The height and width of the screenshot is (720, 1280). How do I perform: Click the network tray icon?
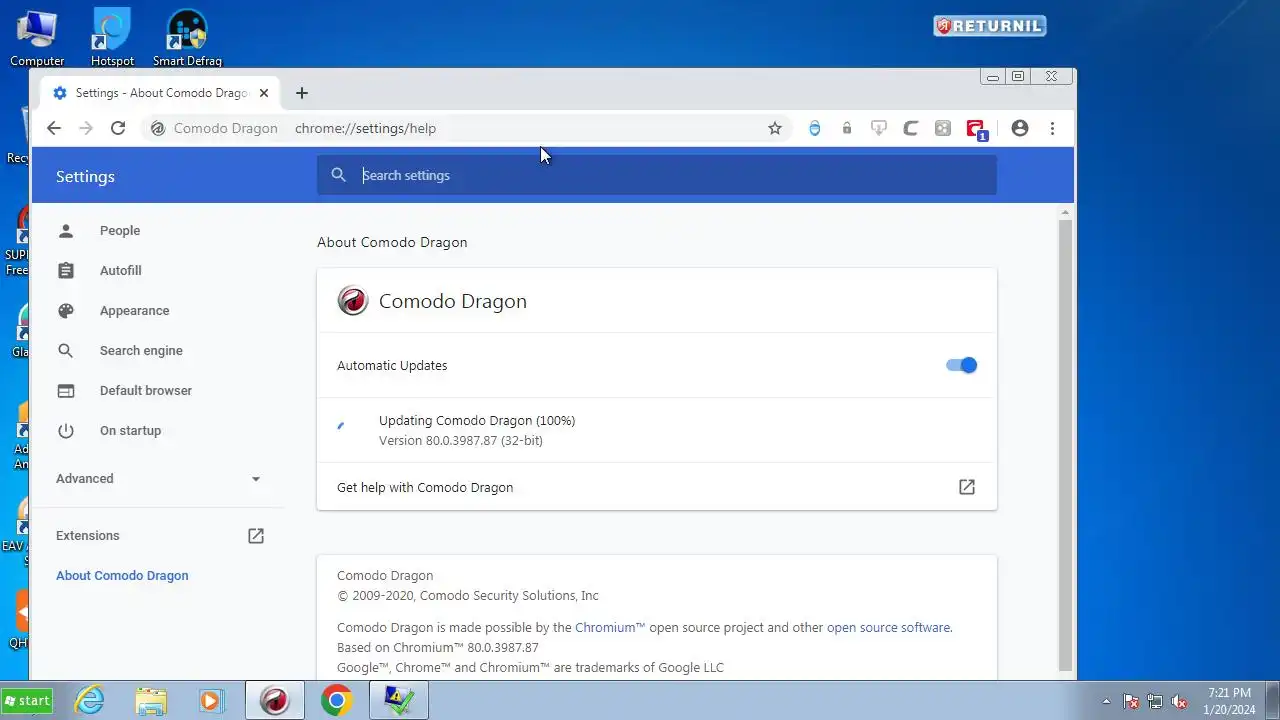(1155, 702)
